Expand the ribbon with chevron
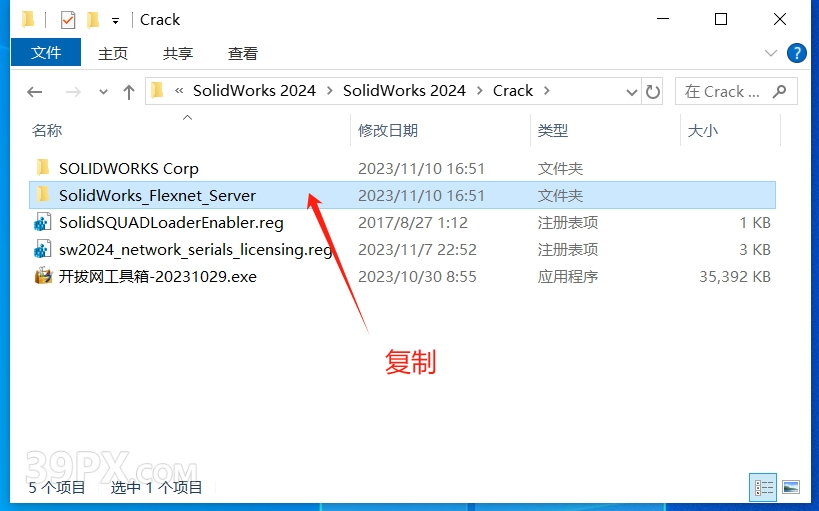This screenshot has height=511, width=819. pyautogui.click(x=770, y=53)
